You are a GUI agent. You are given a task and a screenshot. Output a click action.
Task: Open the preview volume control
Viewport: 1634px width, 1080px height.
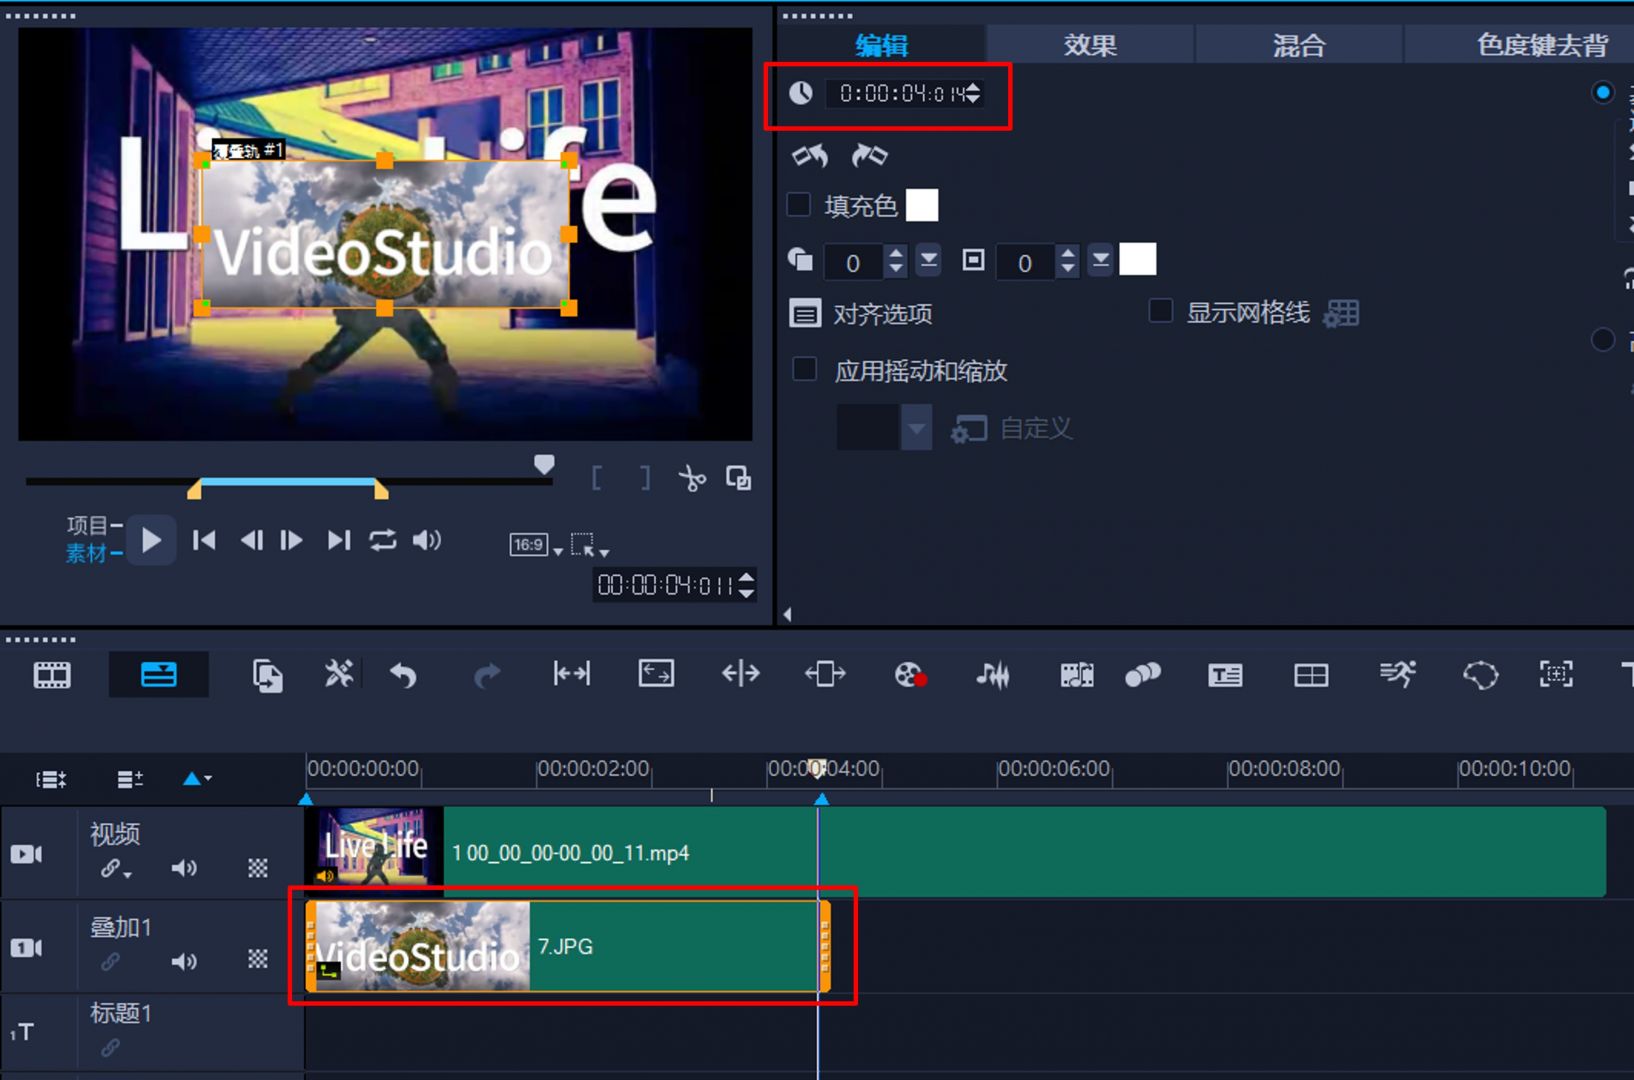427,541
